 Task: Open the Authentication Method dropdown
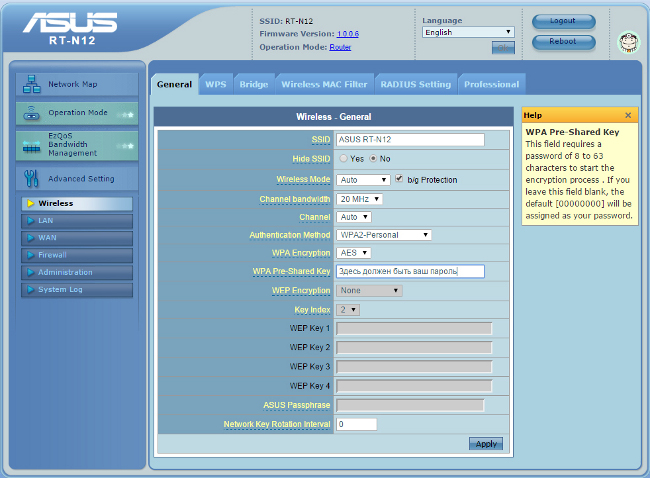coord(384,235)
